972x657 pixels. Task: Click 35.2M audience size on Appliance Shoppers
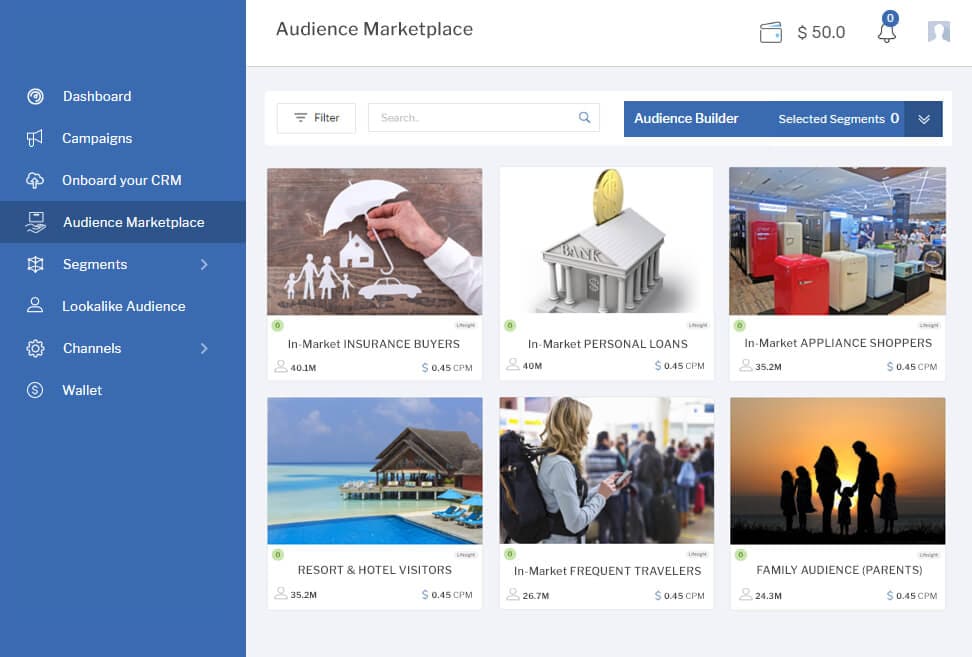coord(768,367)
